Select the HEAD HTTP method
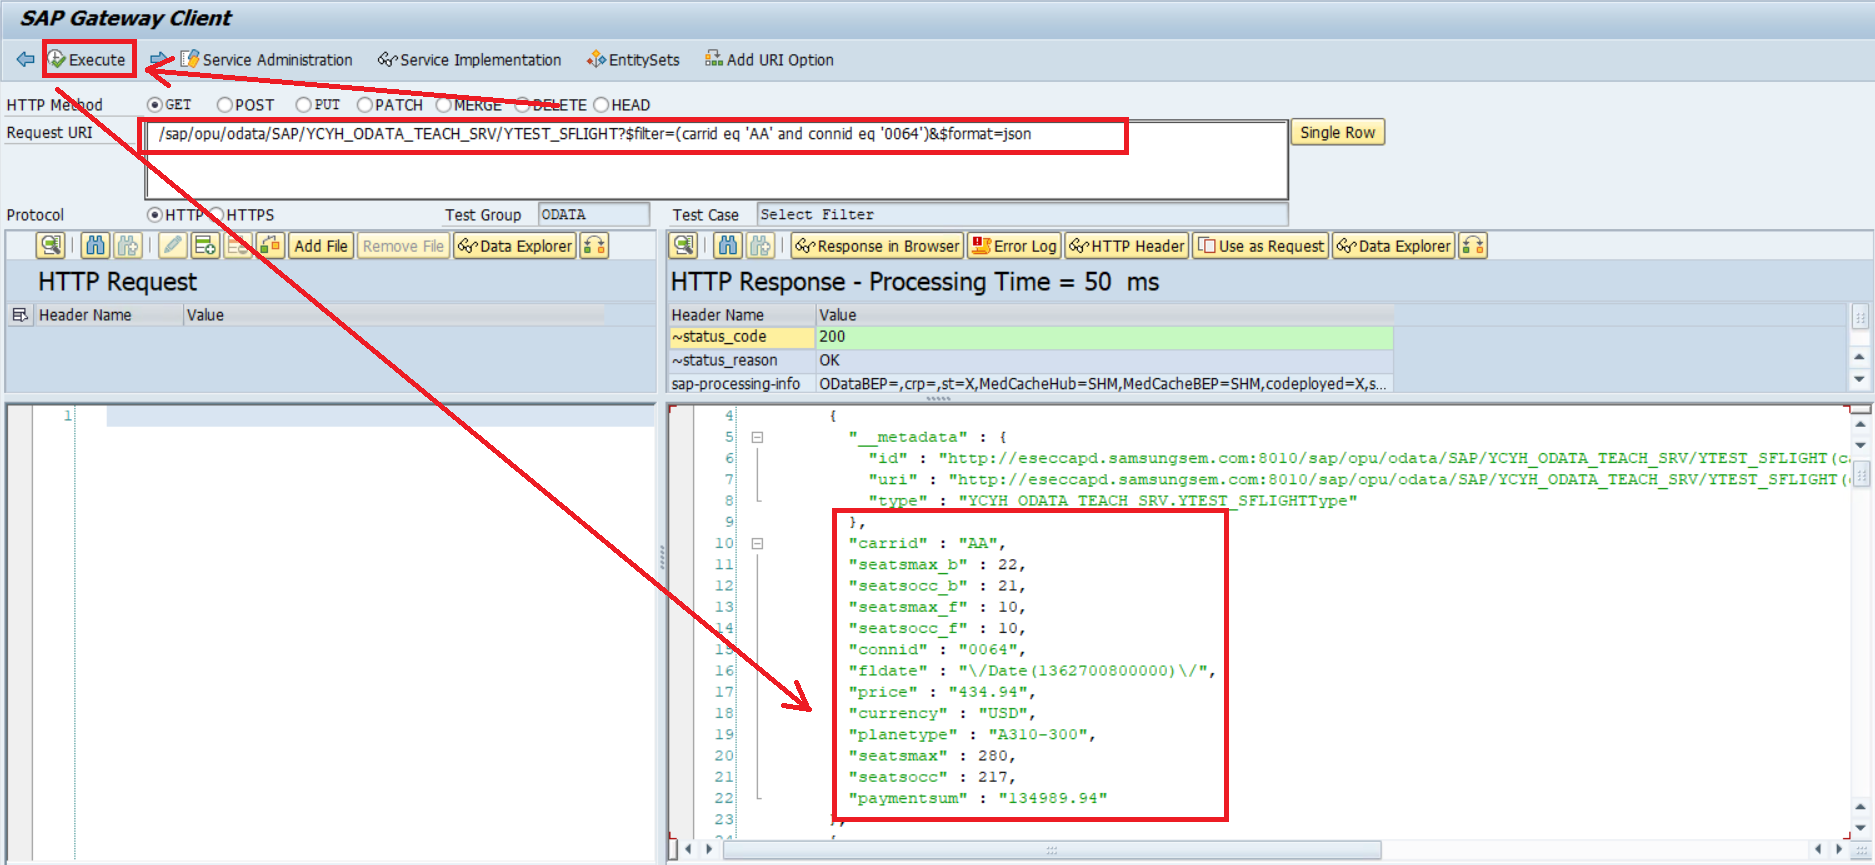1875x865 pixels. click(601, 105)
